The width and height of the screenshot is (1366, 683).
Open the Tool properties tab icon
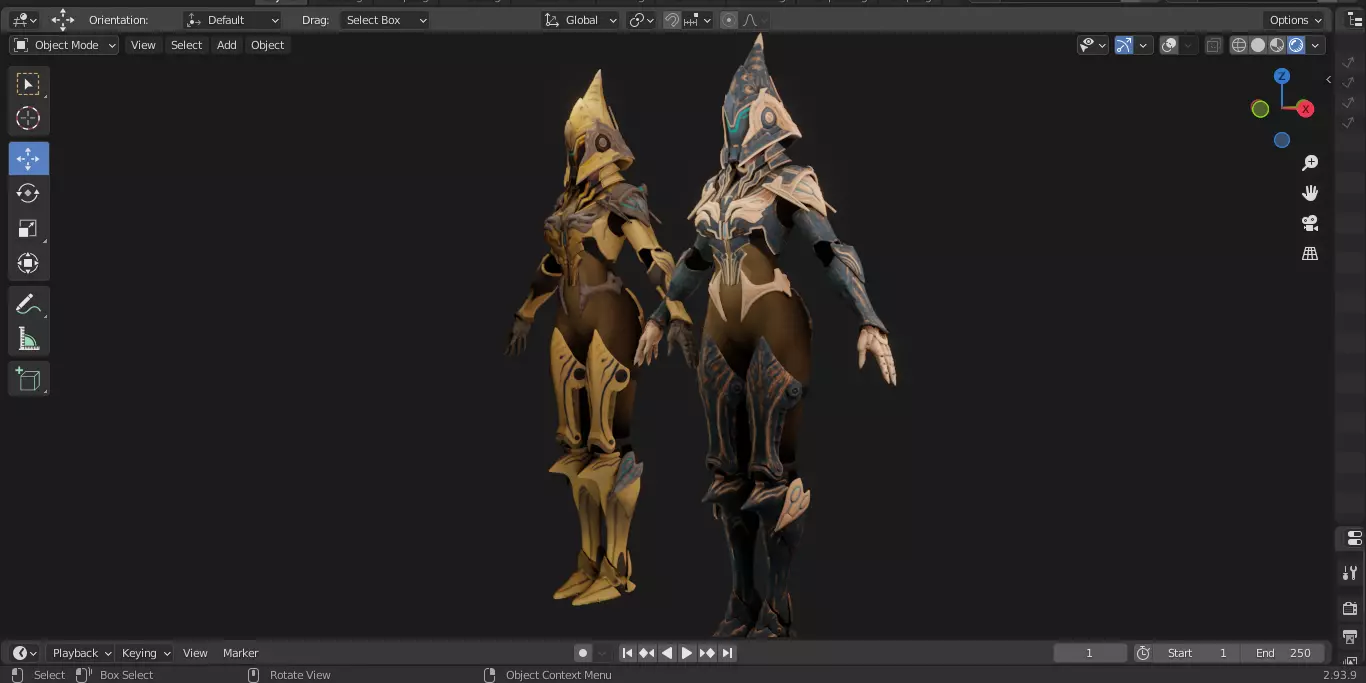coord(1351,573)
